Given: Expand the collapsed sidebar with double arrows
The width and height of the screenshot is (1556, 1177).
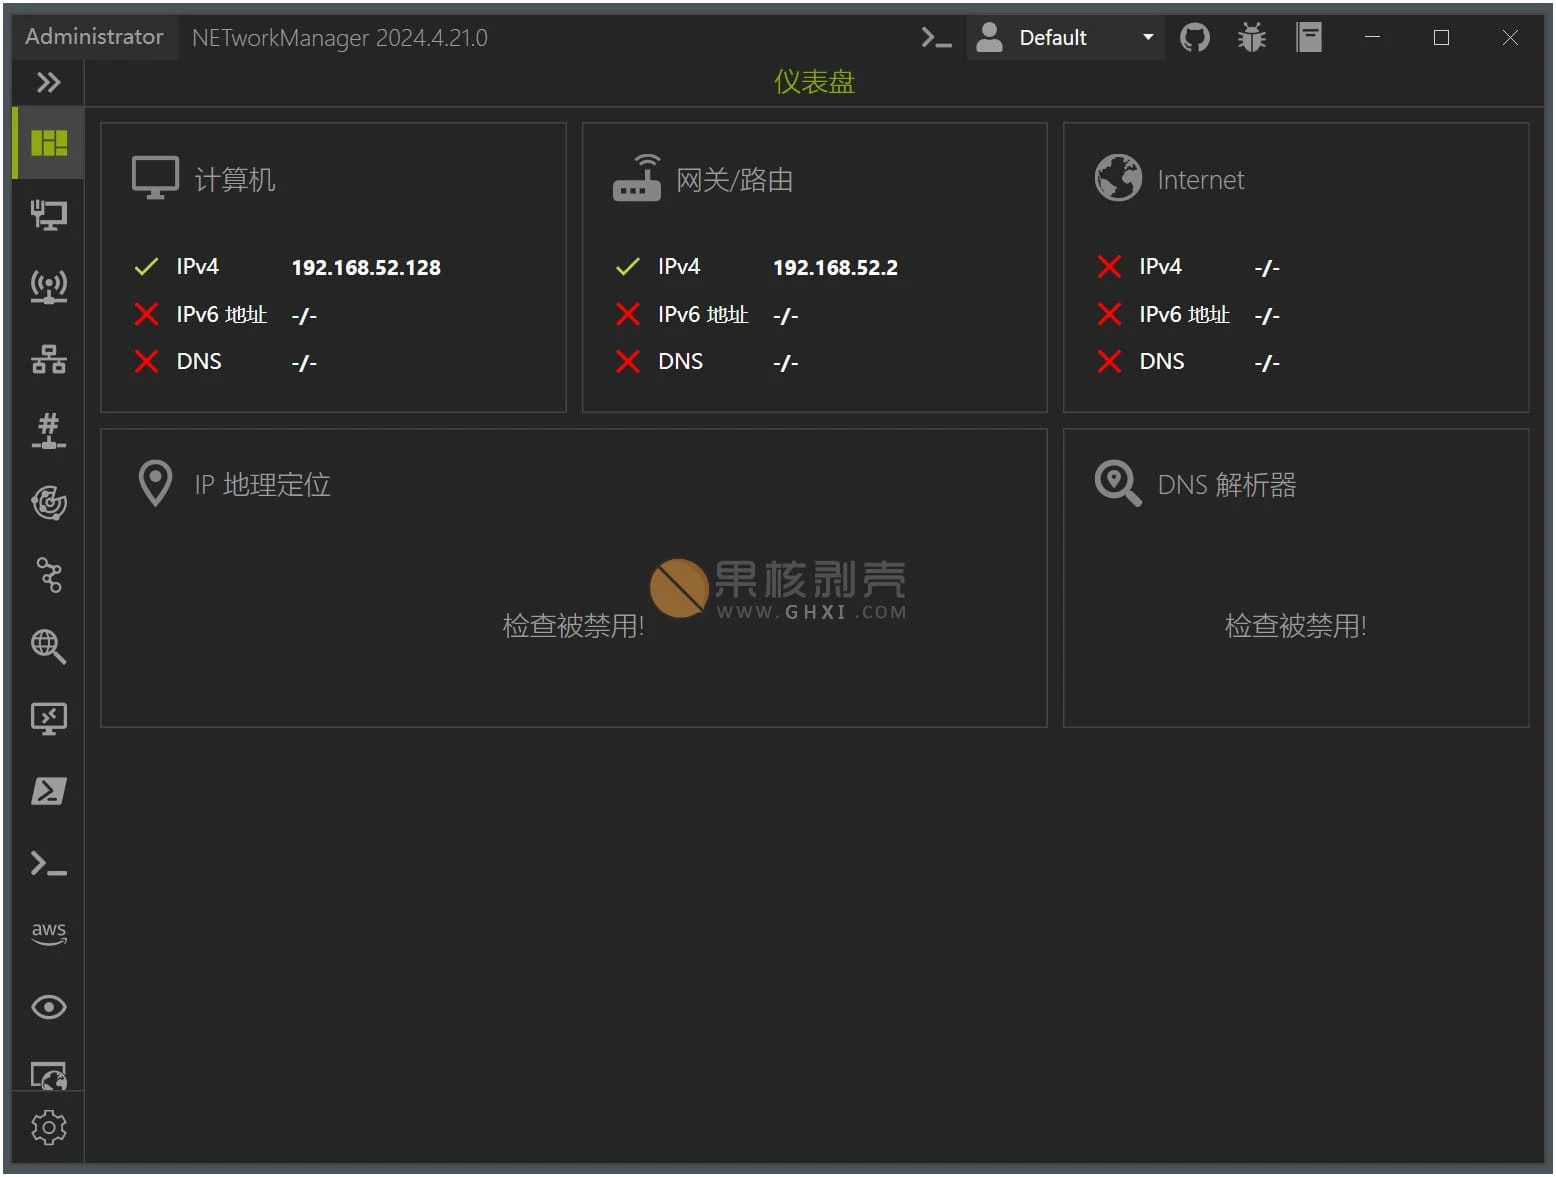Looking at the screenshot, I should point(47,82).
